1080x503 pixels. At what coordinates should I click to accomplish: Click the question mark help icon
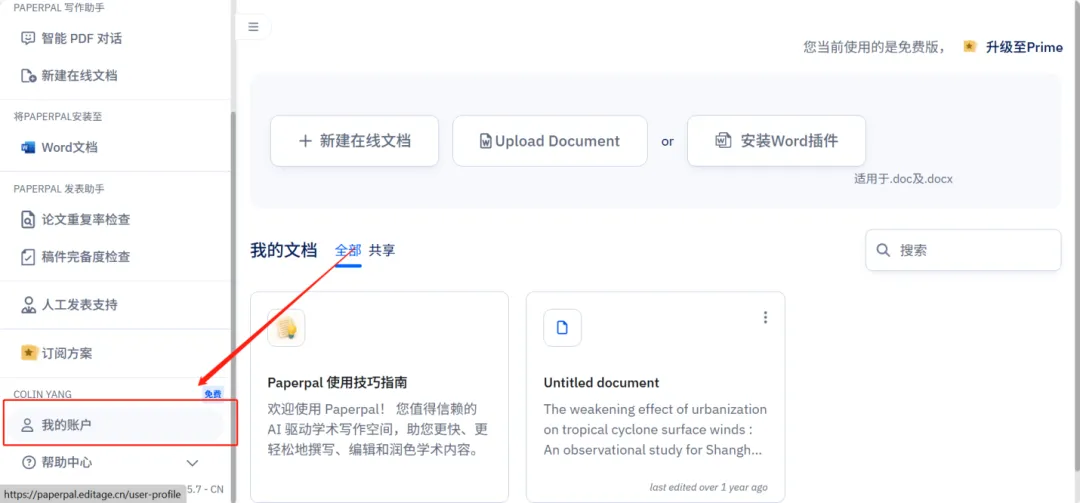(28, 462)
